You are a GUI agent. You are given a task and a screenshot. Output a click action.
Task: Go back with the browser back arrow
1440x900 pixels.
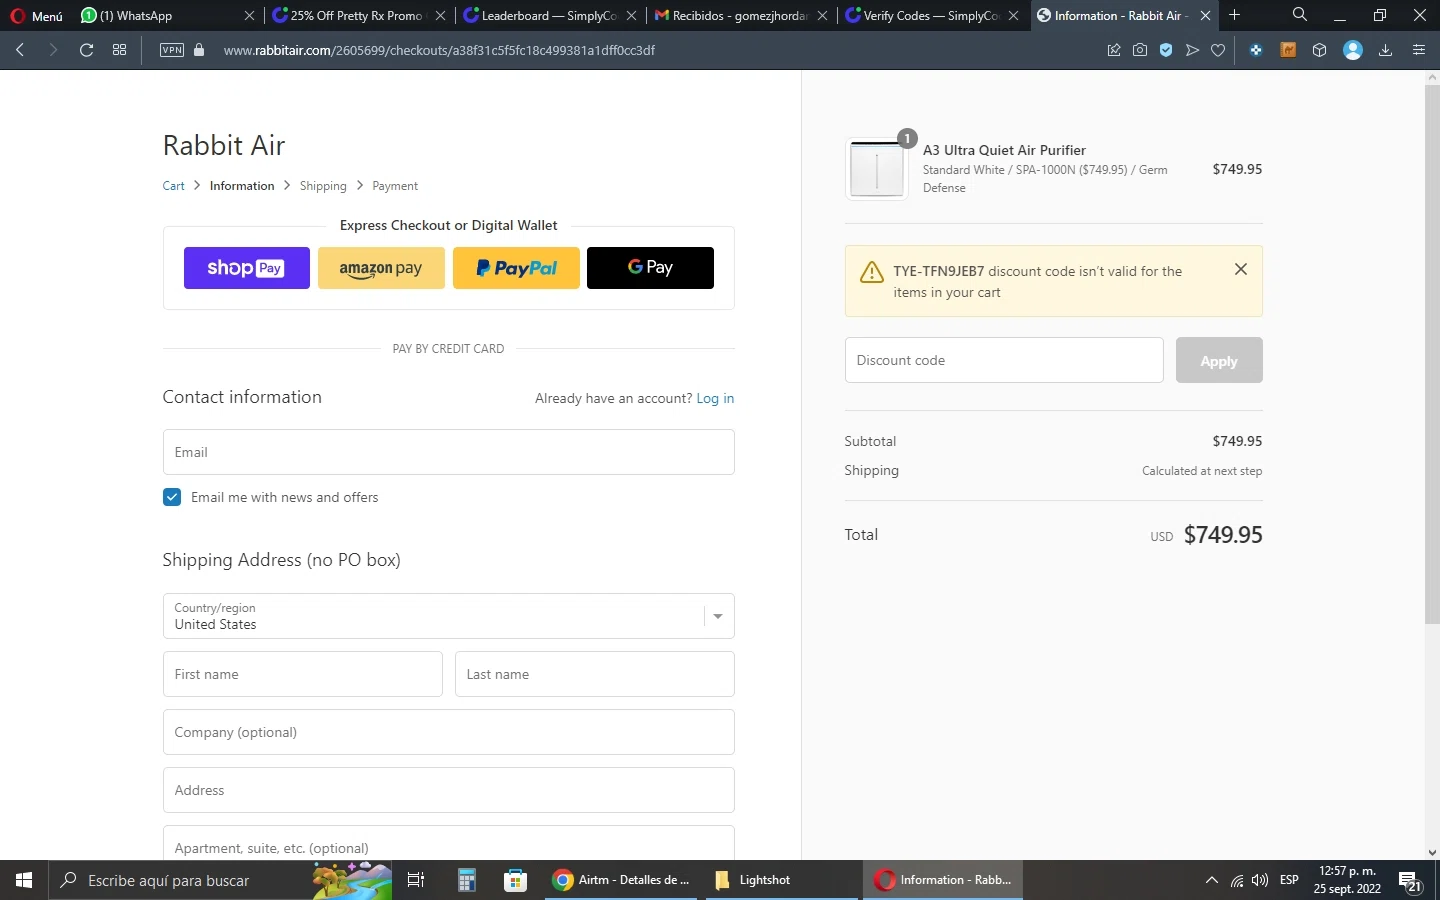coord(20,50)
